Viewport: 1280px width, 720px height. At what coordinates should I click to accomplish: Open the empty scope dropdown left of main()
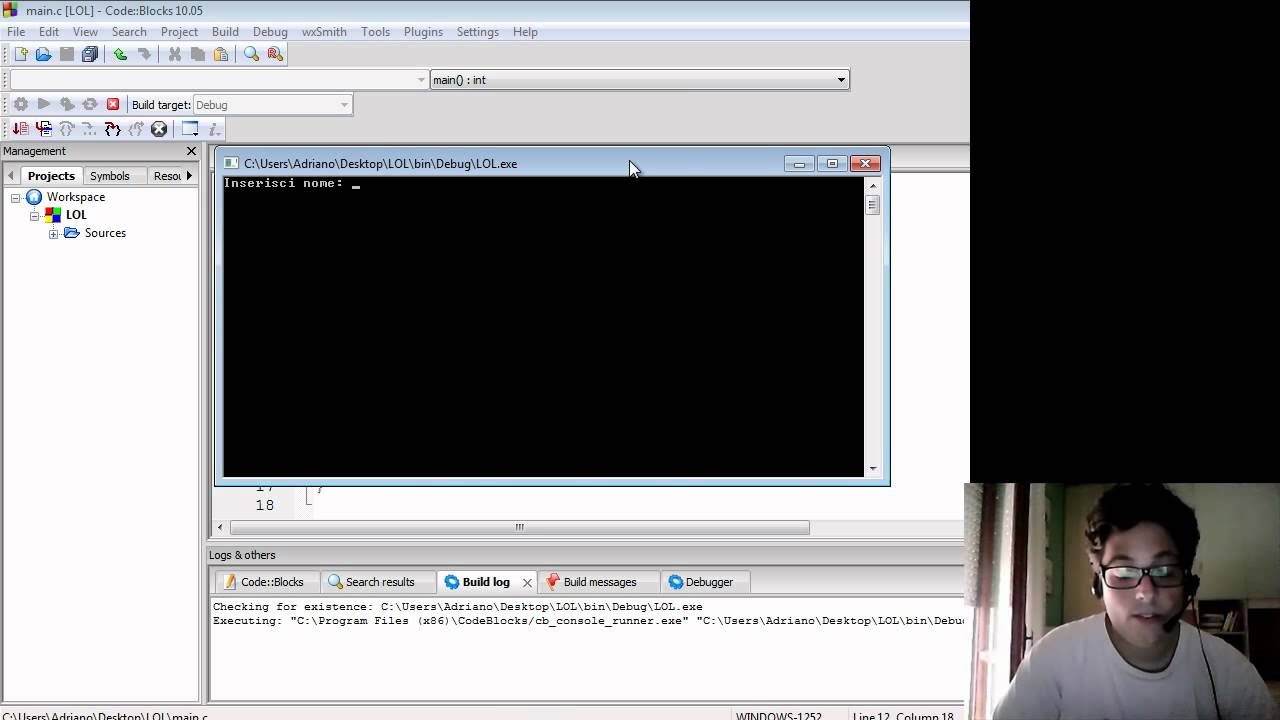pos(219,80)
